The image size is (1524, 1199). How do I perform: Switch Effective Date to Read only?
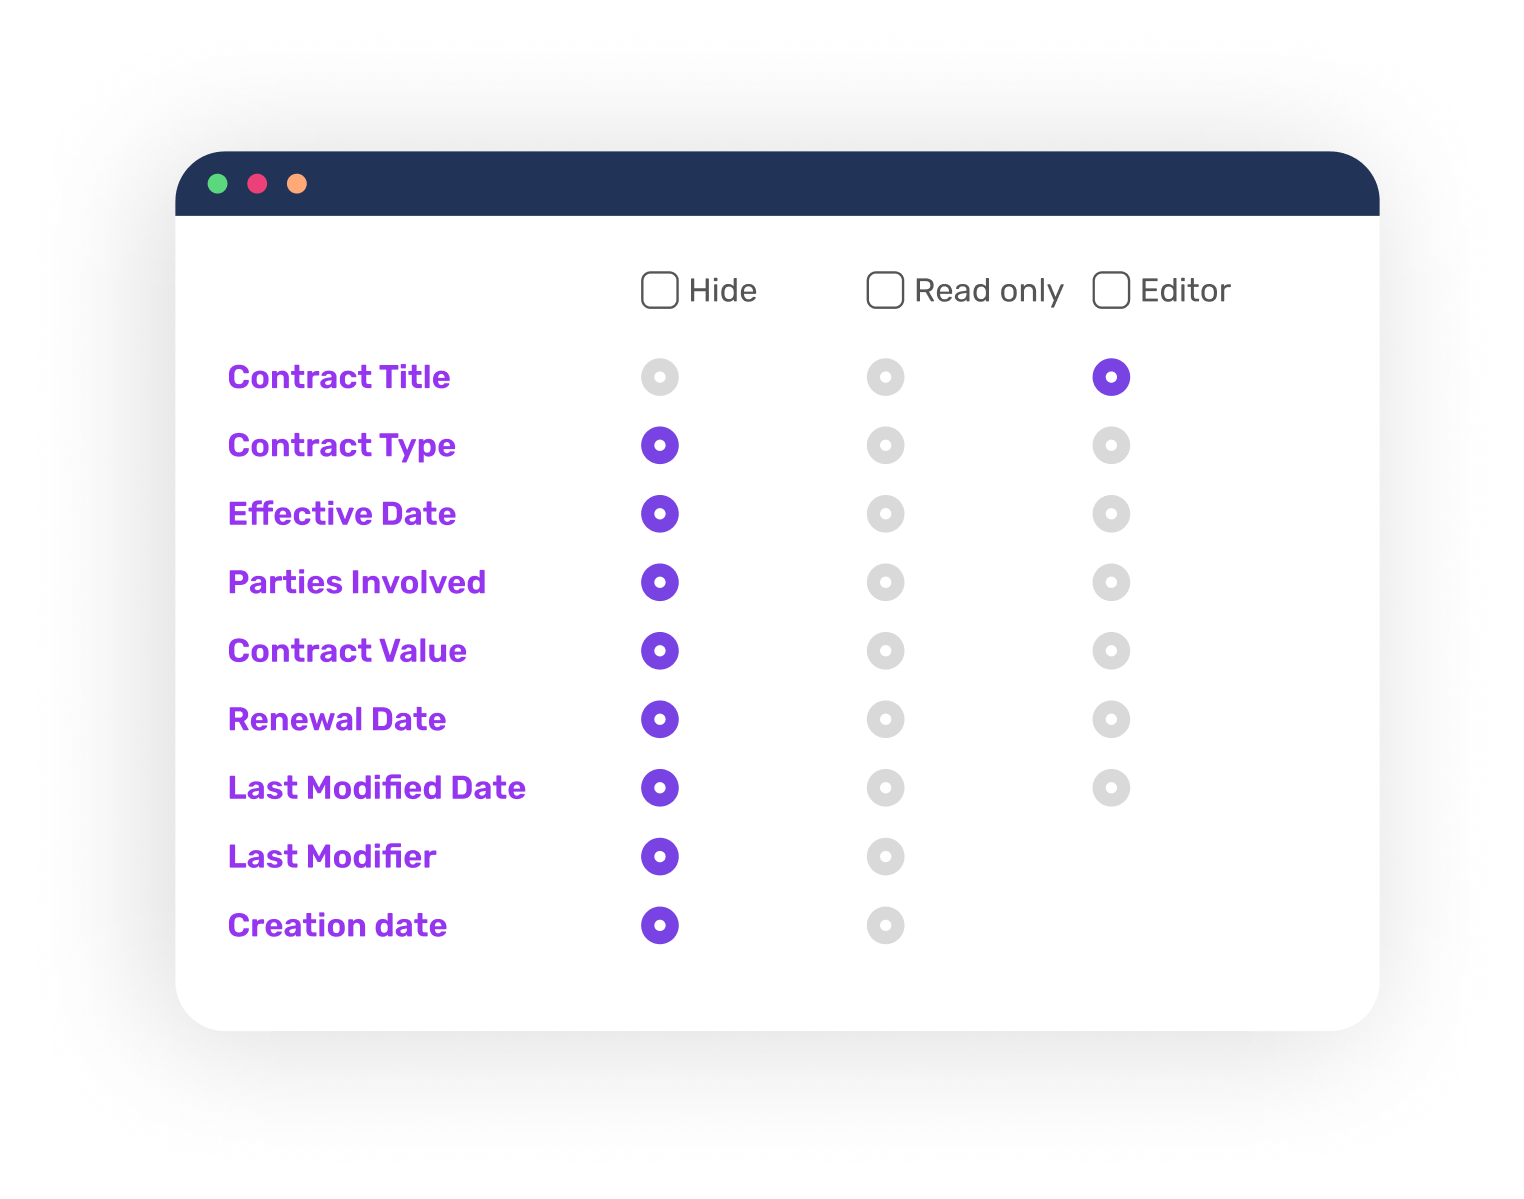point(884,513)
